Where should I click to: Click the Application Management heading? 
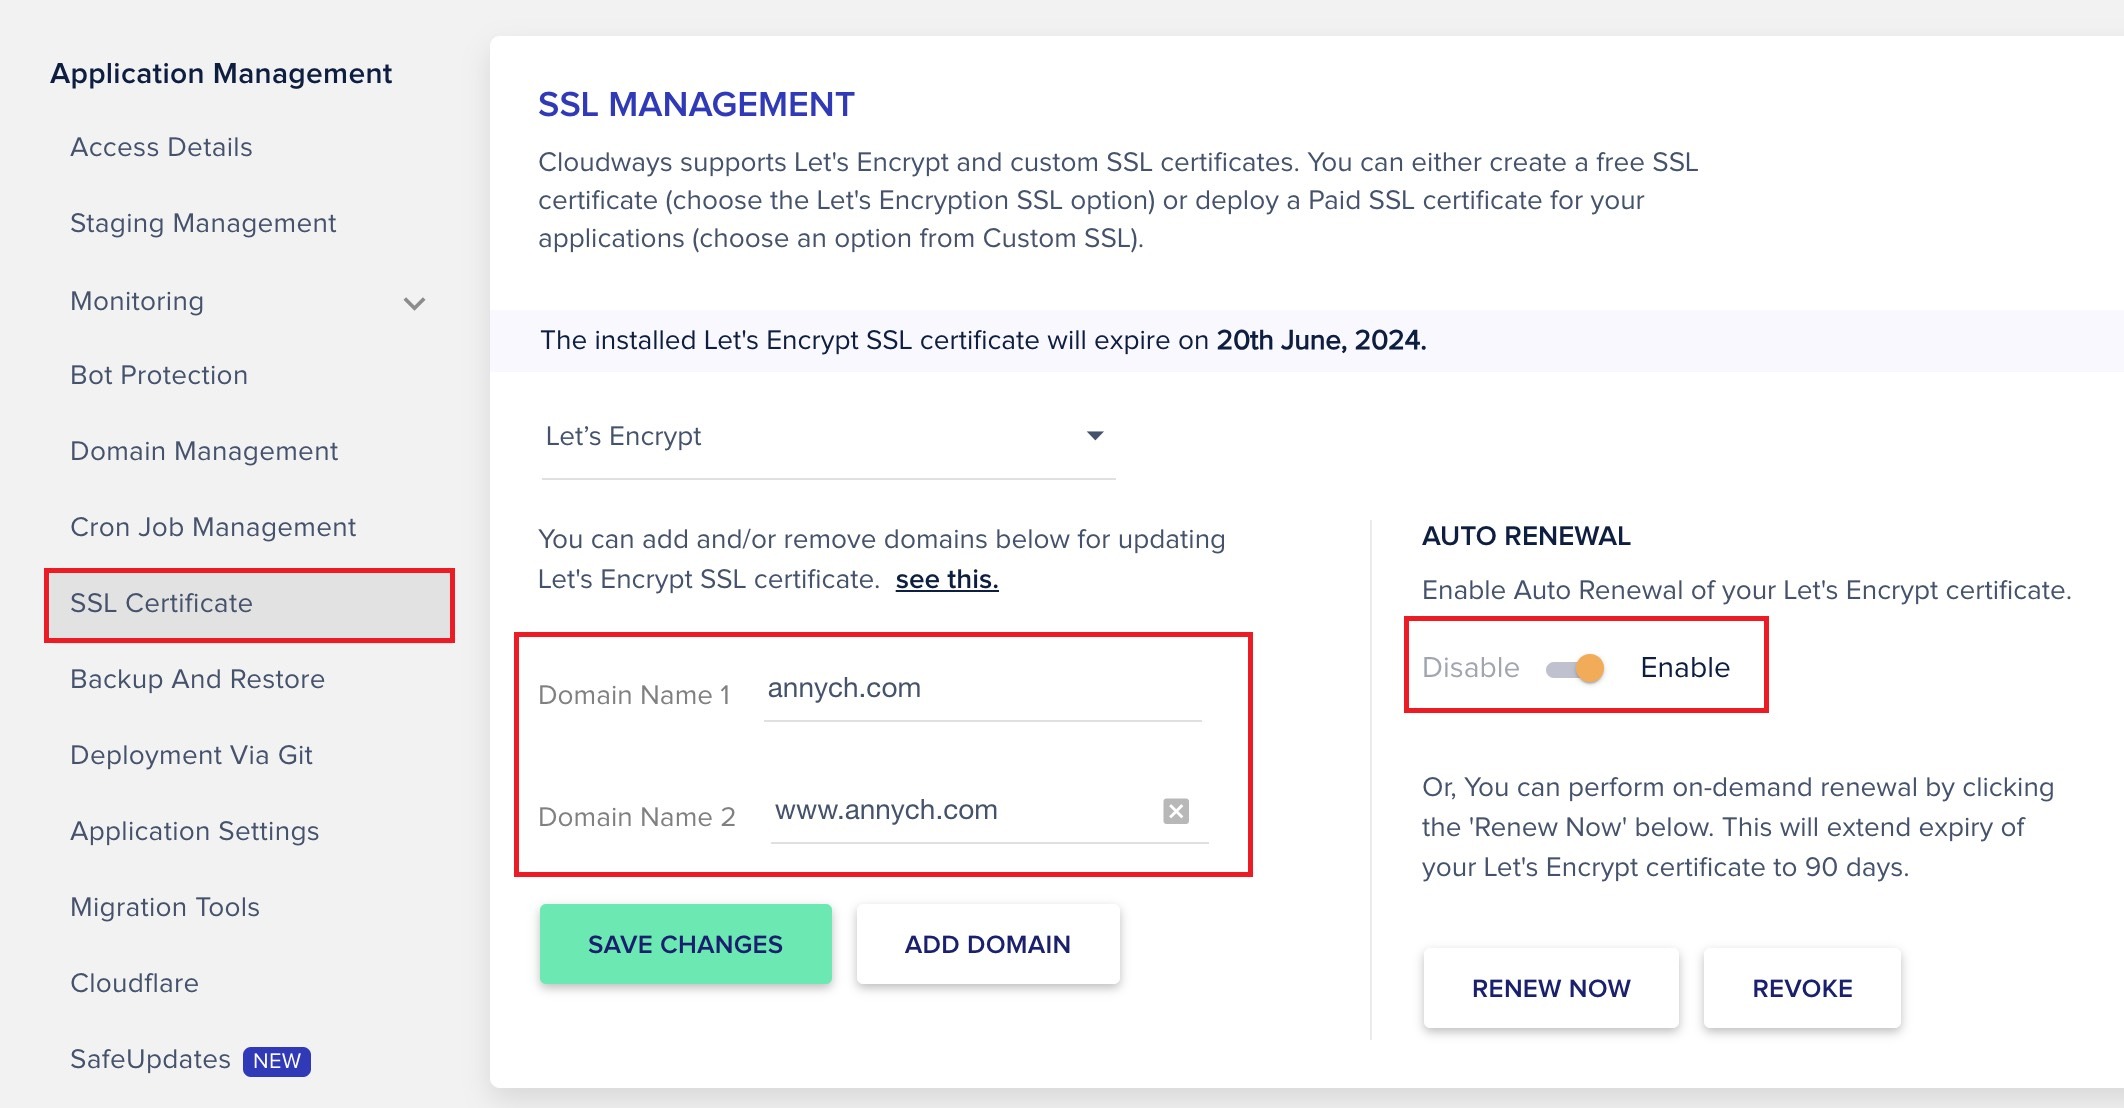point(221,74)
